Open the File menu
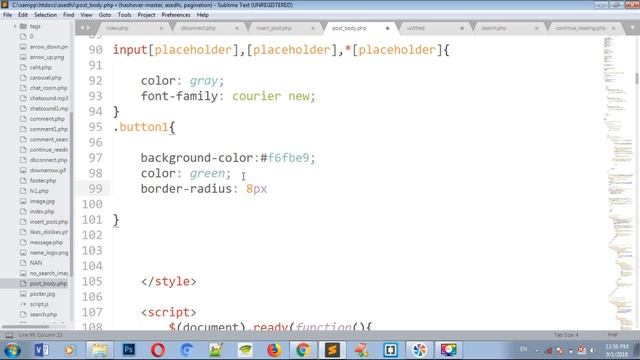Screen dimensions: 640x360 (x=7, y=15)
